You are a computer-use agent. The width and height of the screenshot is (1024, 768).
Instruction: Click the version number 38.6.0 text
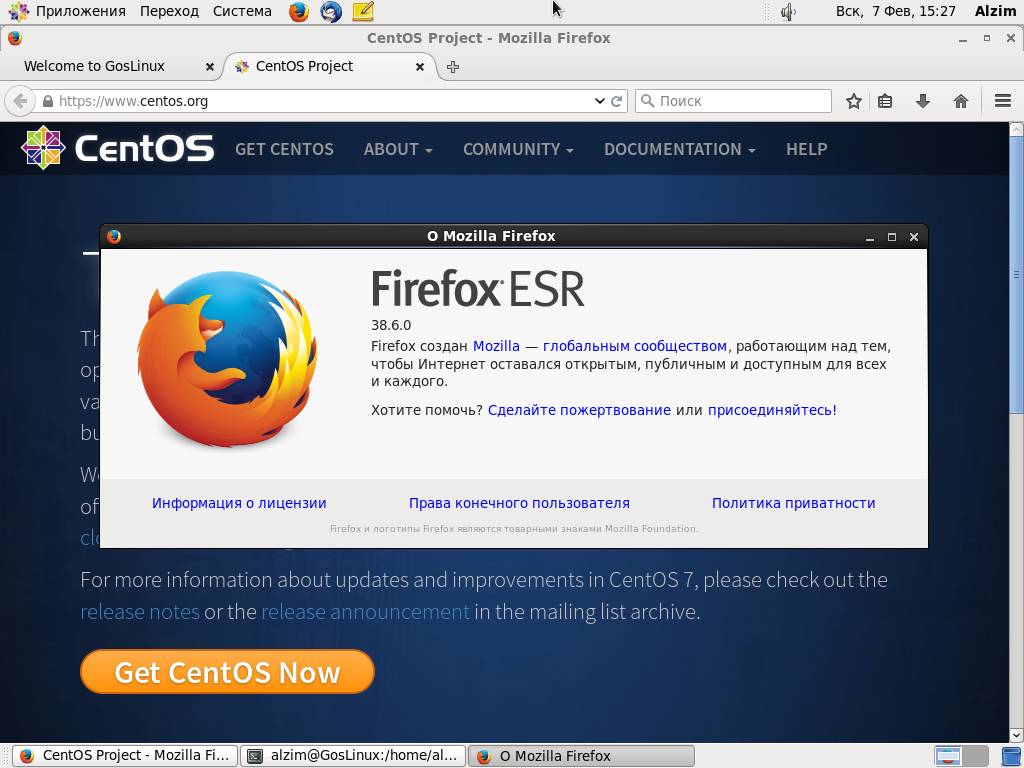[391, 325]
